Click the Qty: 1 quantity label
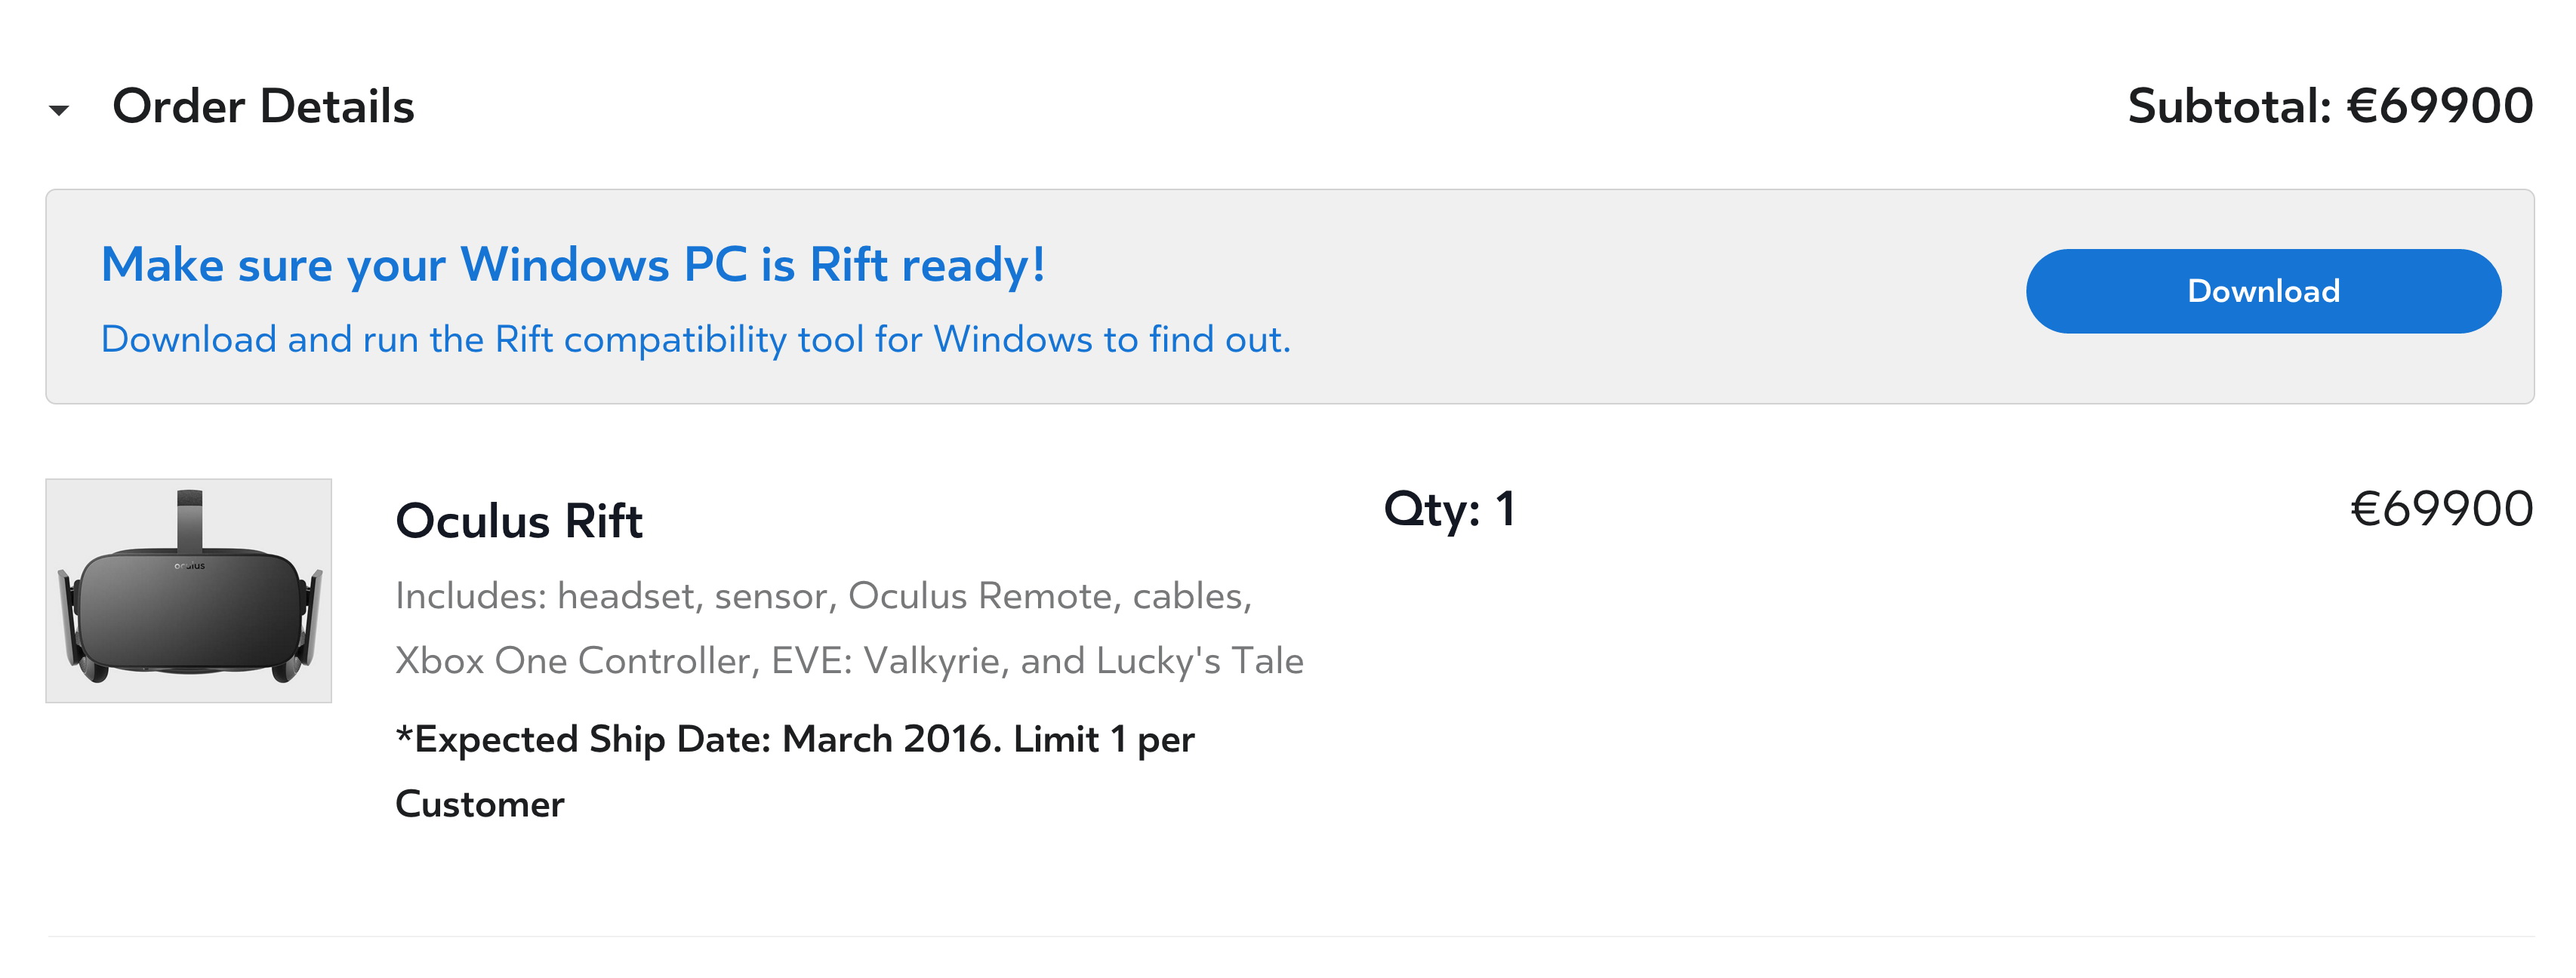 click(x=1431, y=510)
